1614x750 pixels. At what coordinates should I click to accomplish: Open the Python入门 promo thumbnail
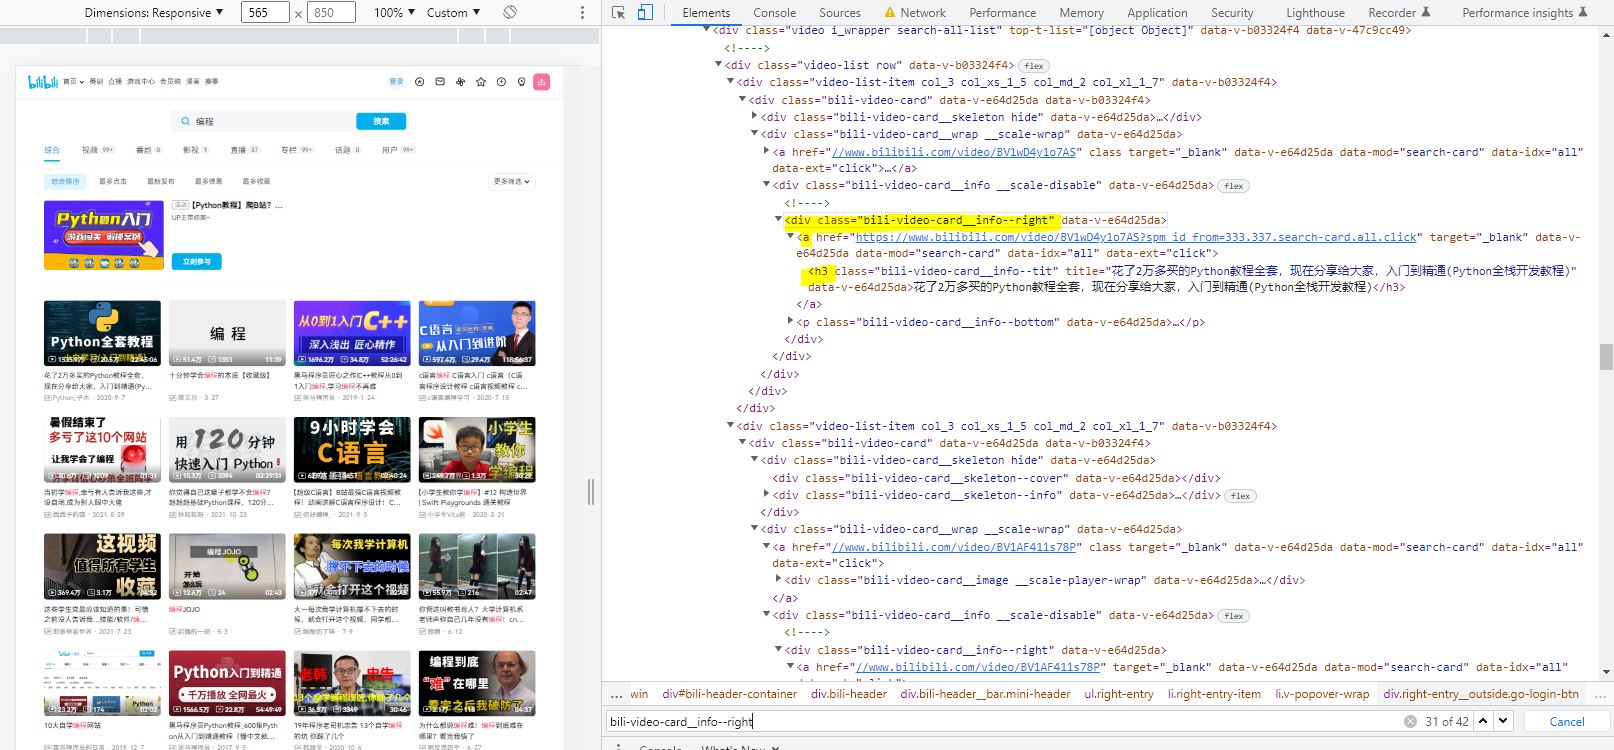pyautogui.click(x=104, y=235)
